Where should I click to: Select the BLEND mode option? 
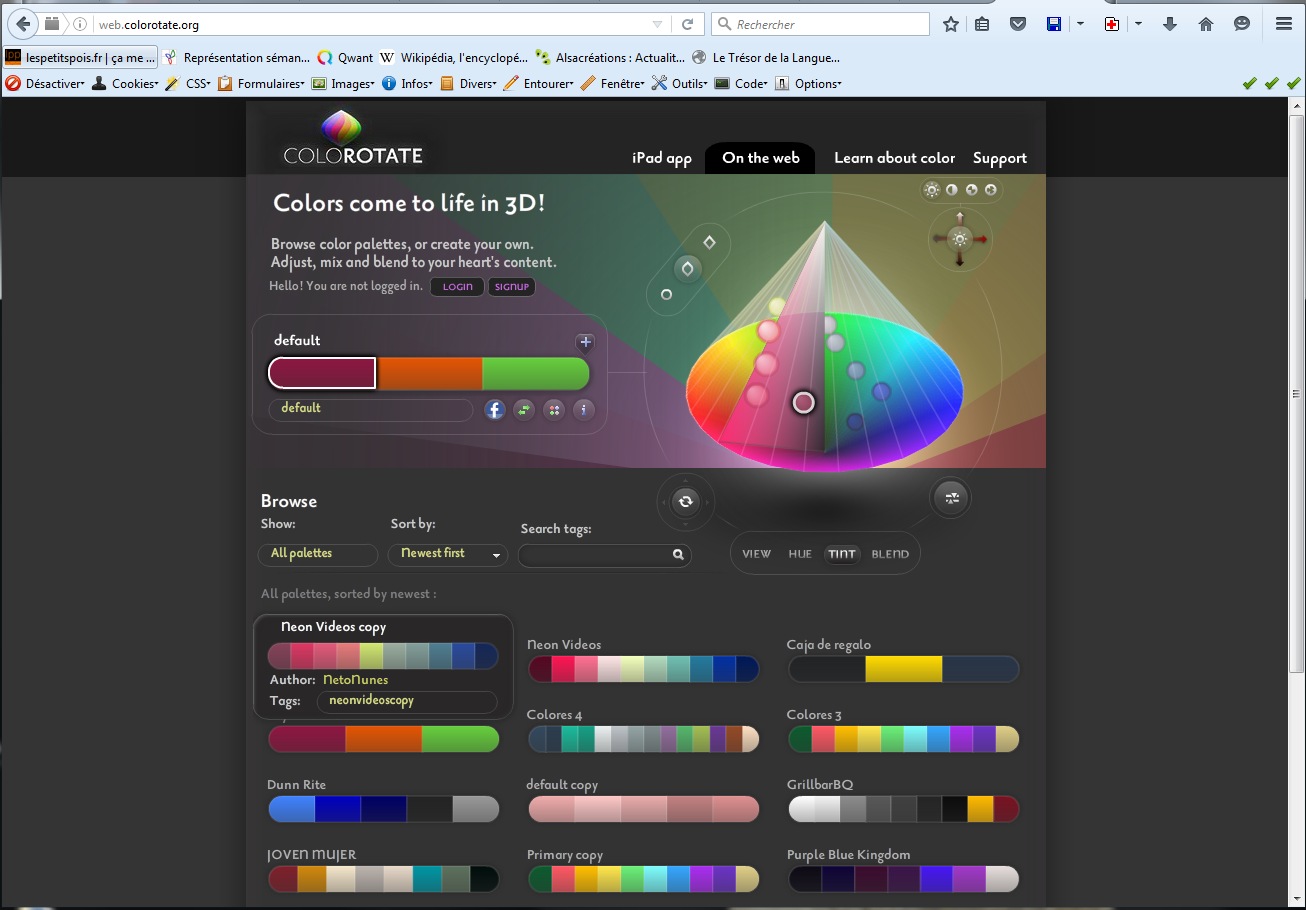[x=890, y=554]
